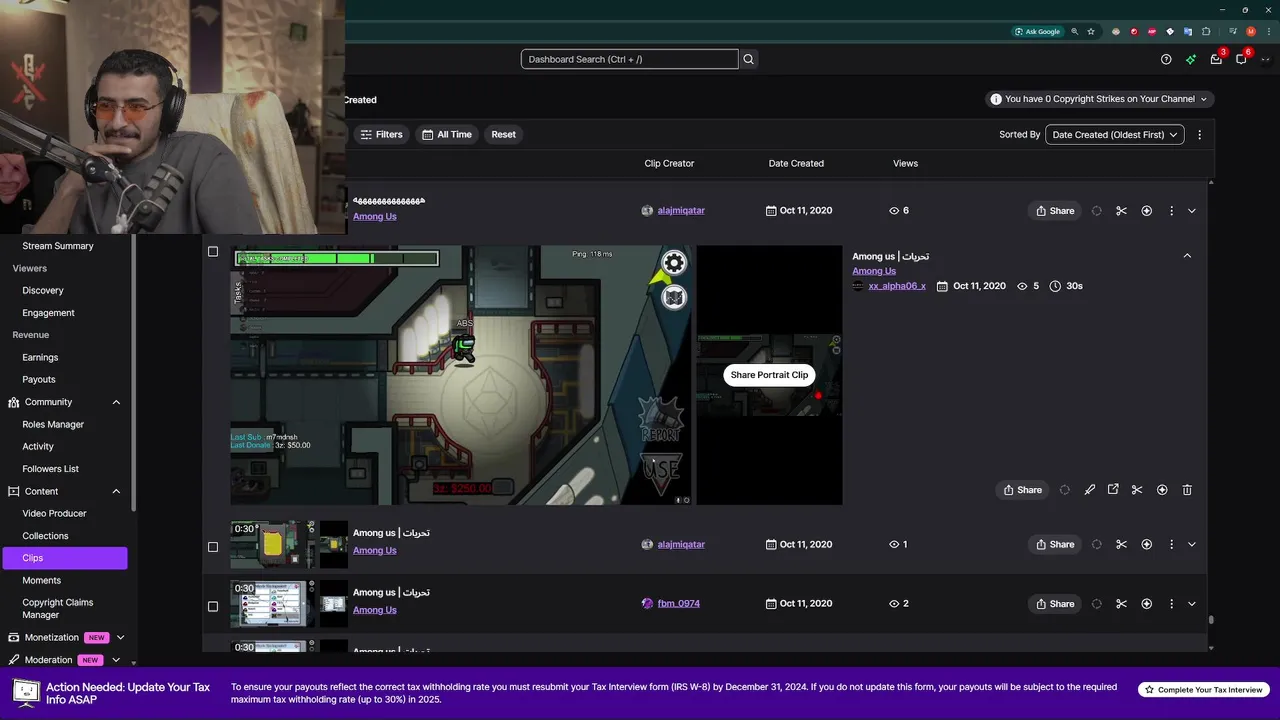Play the Among Us clip preview video
Viewport: 1280px width, 720px height.
pos(461,375)
